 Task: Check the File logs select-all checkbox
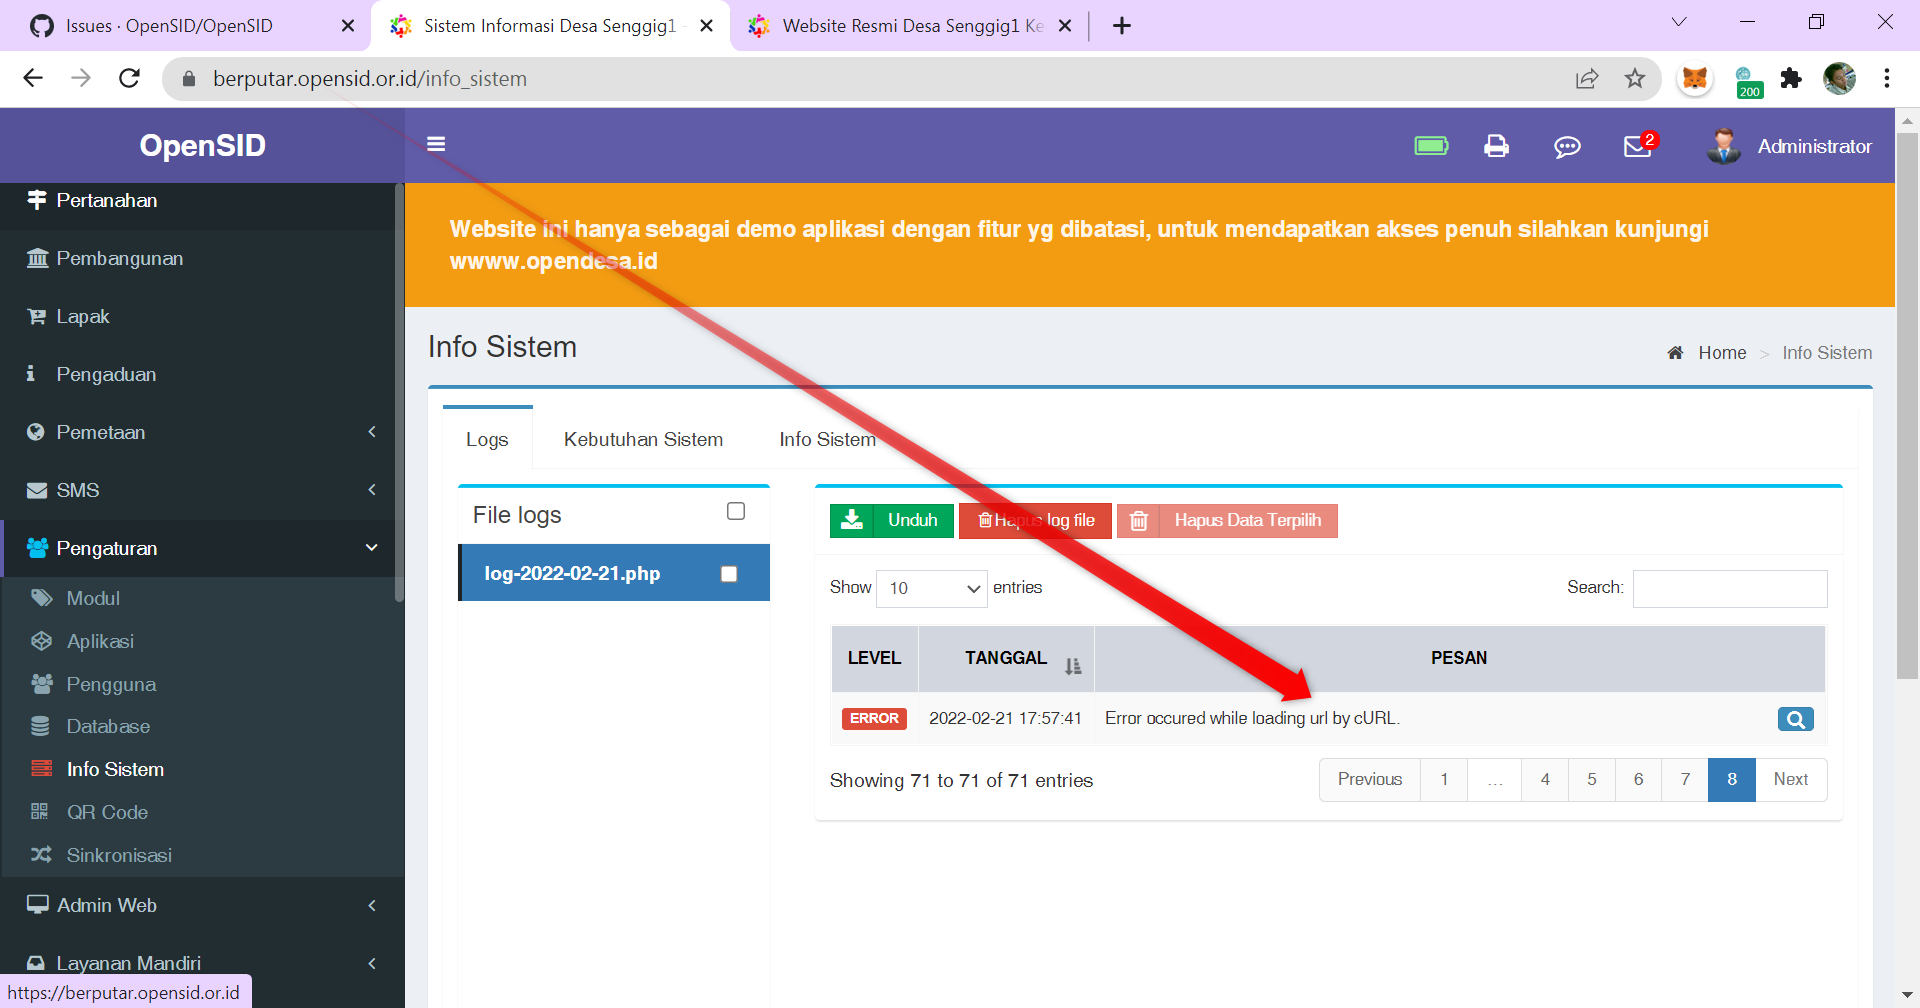736,511
